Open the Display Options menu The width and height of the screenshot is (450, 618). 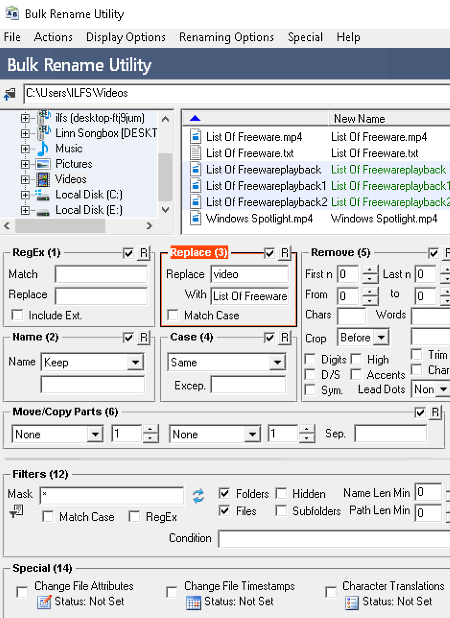coord(126,37)
